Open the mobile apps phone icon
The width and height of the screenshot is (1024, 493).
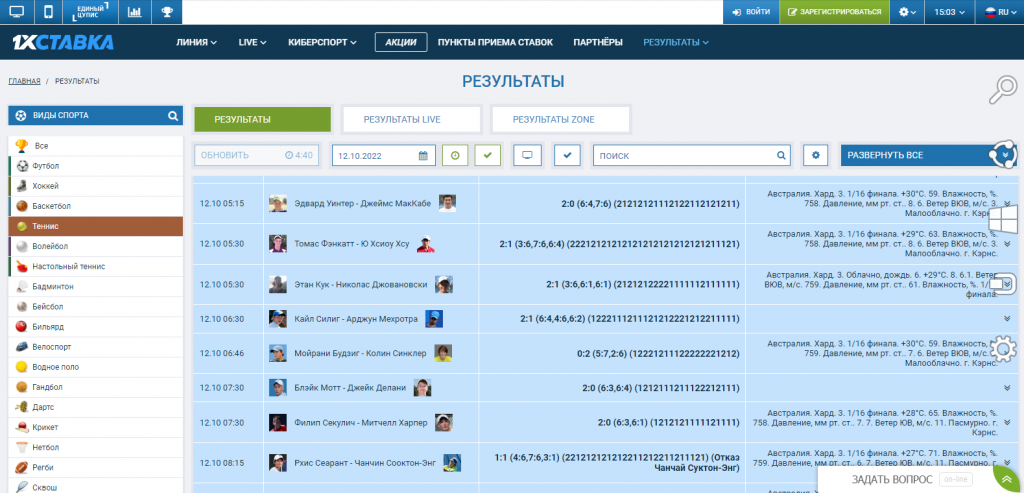click(x=48, y=12)
